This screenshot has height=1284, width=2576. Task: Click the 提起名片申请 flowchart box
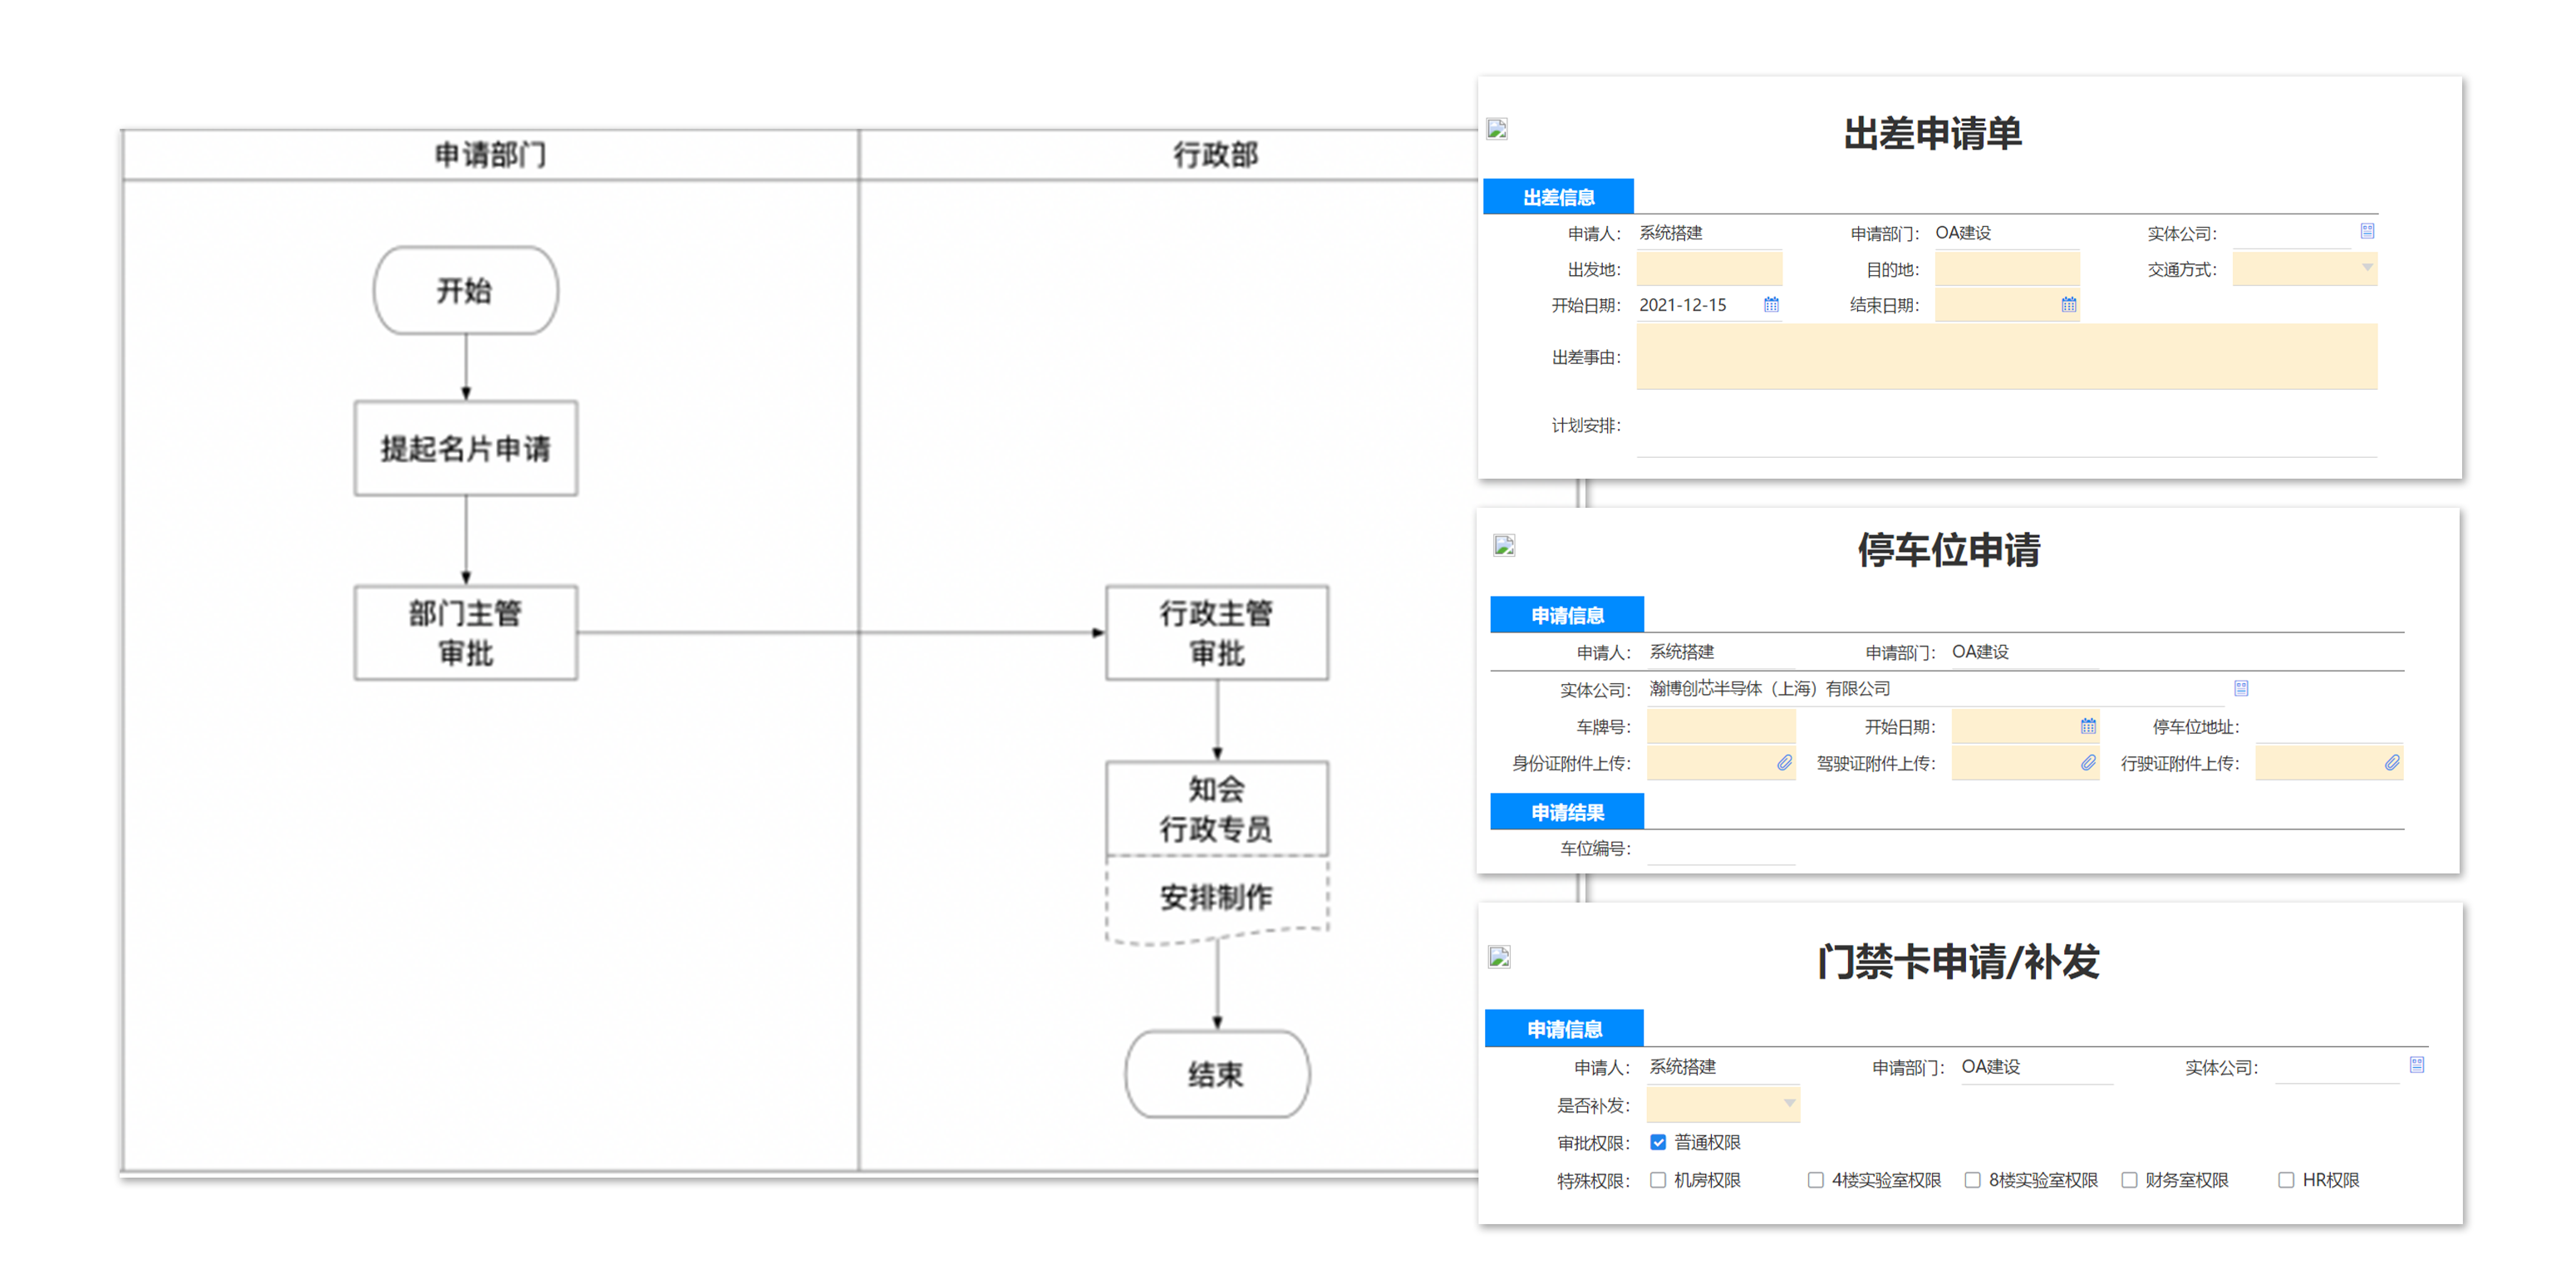465,448
